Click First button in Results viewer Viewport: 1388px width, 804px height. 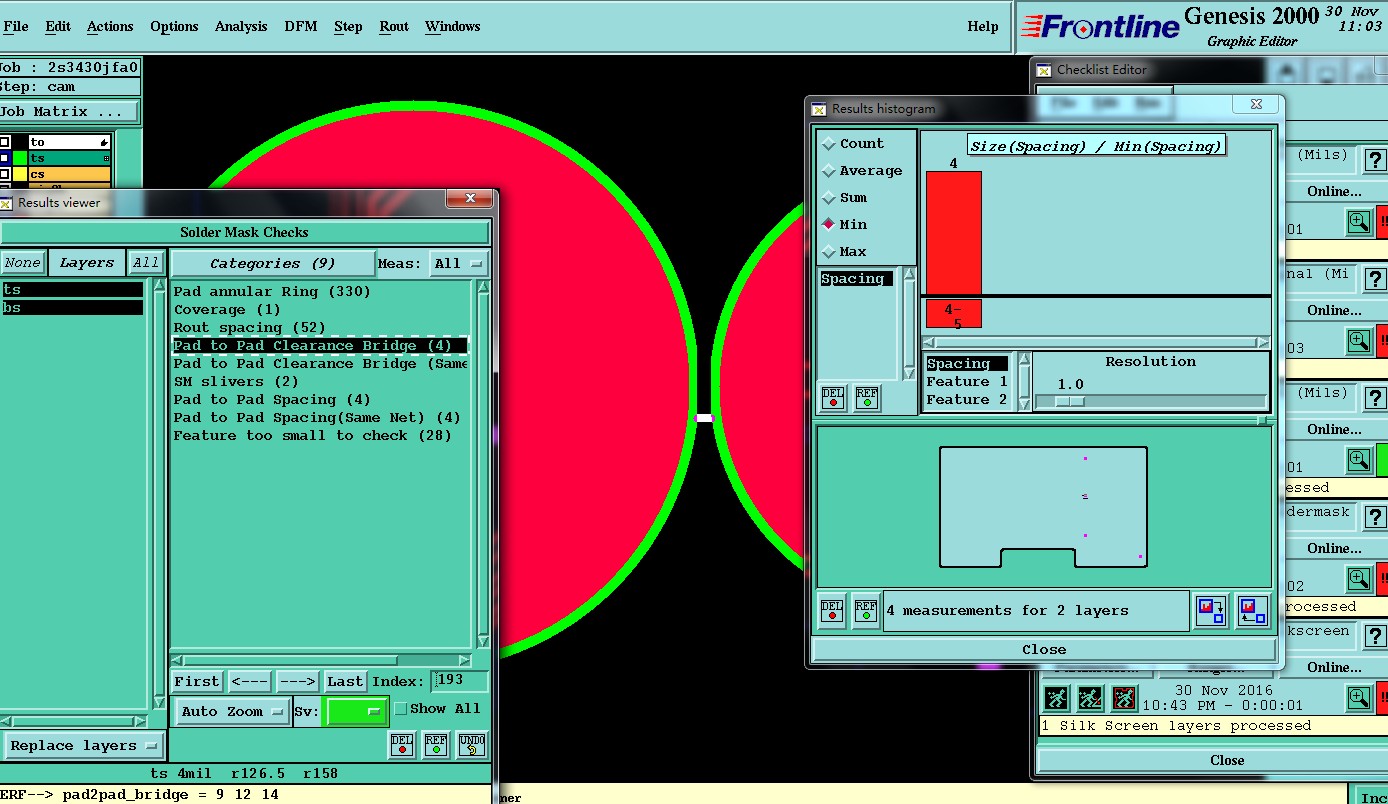click(x=197, y=682)
